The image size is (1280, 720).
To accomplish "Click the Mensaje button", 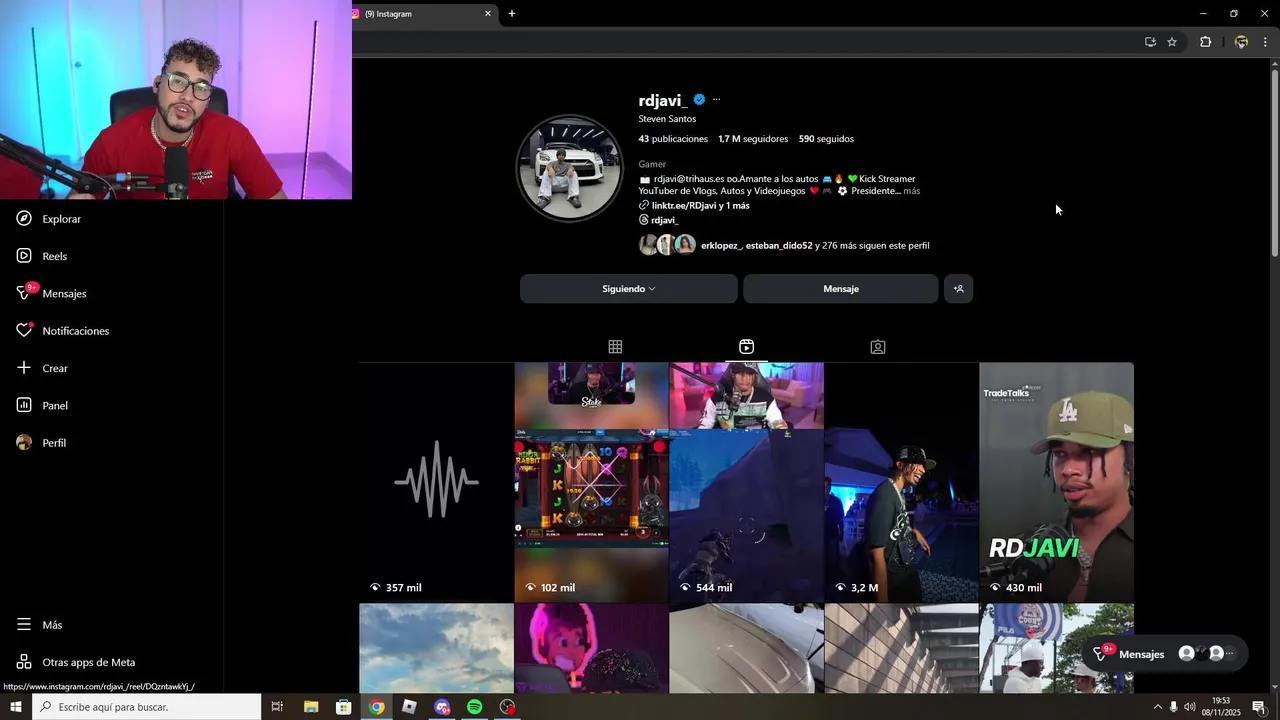I will coord(841,289).
